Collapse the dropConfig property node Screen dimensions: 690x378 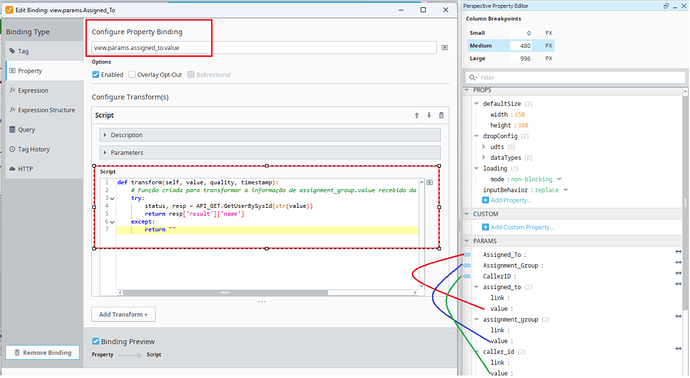click(477, 136)
